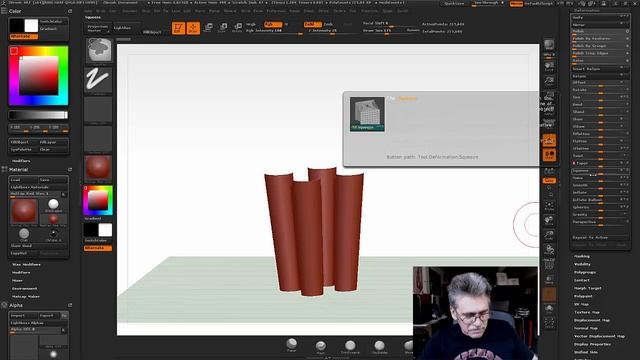Toggle Floor grid on right shelf
Viewport: 640px width, 360px height.
pyautogui.click(x=549, y=155)
